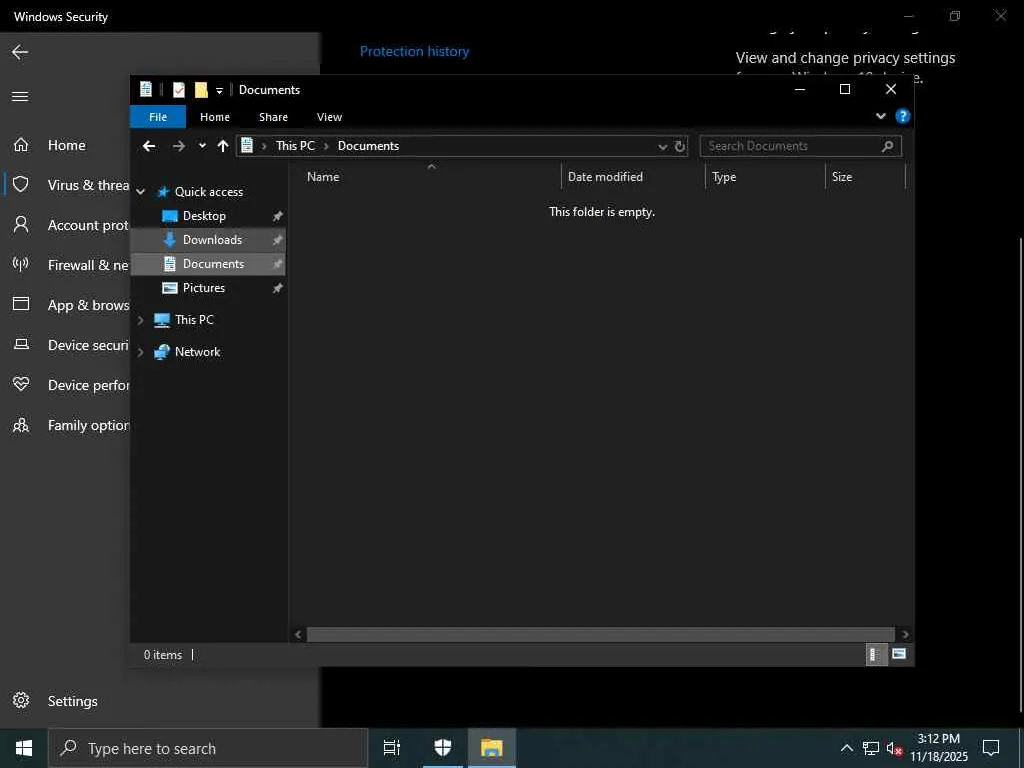Viewport: 1024px width, 768px height.
Task: Select Quick access in navigation pane
Action: pos(209,192)
